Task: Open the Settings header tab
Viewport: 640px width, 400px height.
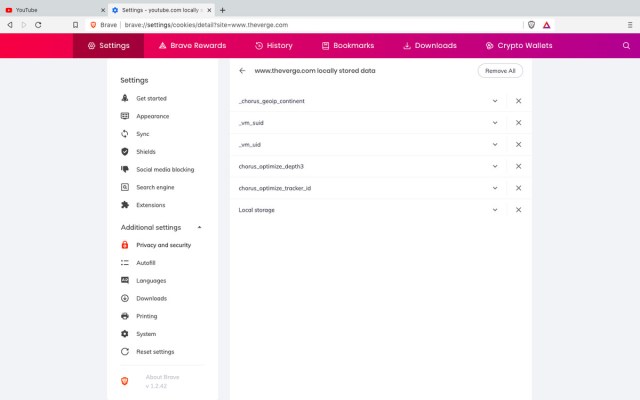Action: [x=108, y=46]
